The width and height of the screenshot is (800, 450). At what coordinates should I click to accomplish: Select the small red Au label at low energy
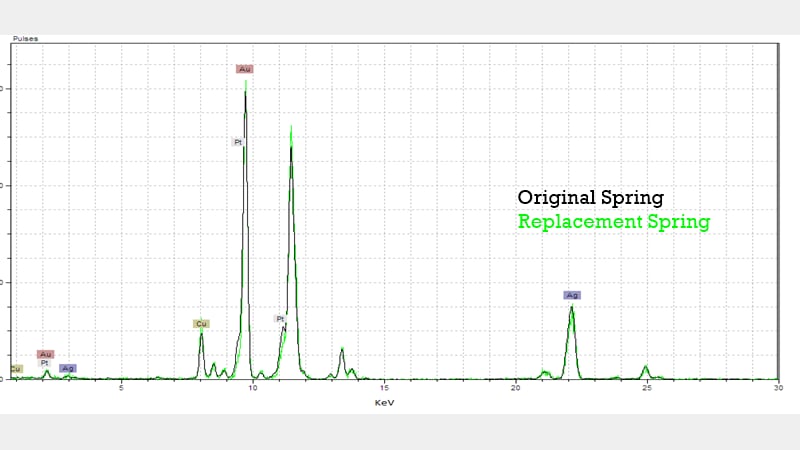[45, 354]
